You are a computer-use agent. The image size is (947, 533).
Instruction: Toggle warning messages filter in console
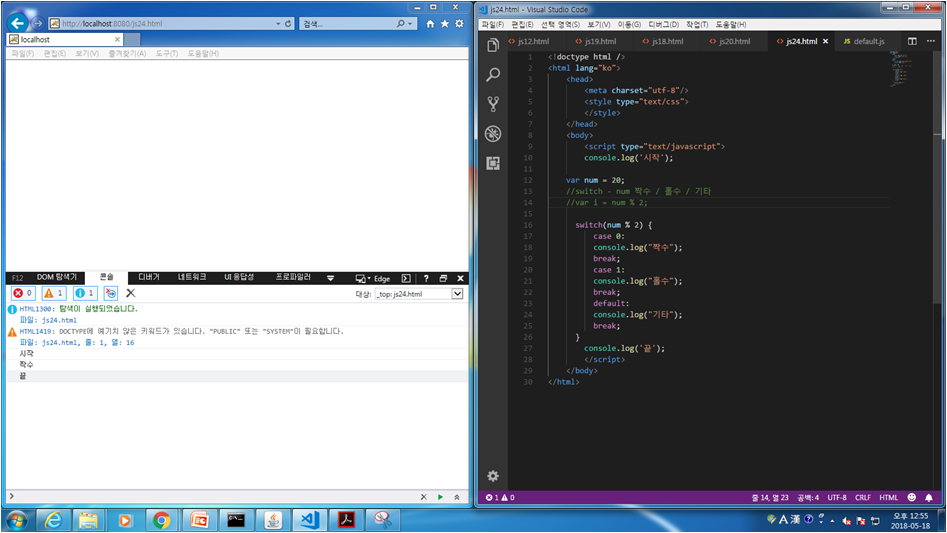[54, 293]
